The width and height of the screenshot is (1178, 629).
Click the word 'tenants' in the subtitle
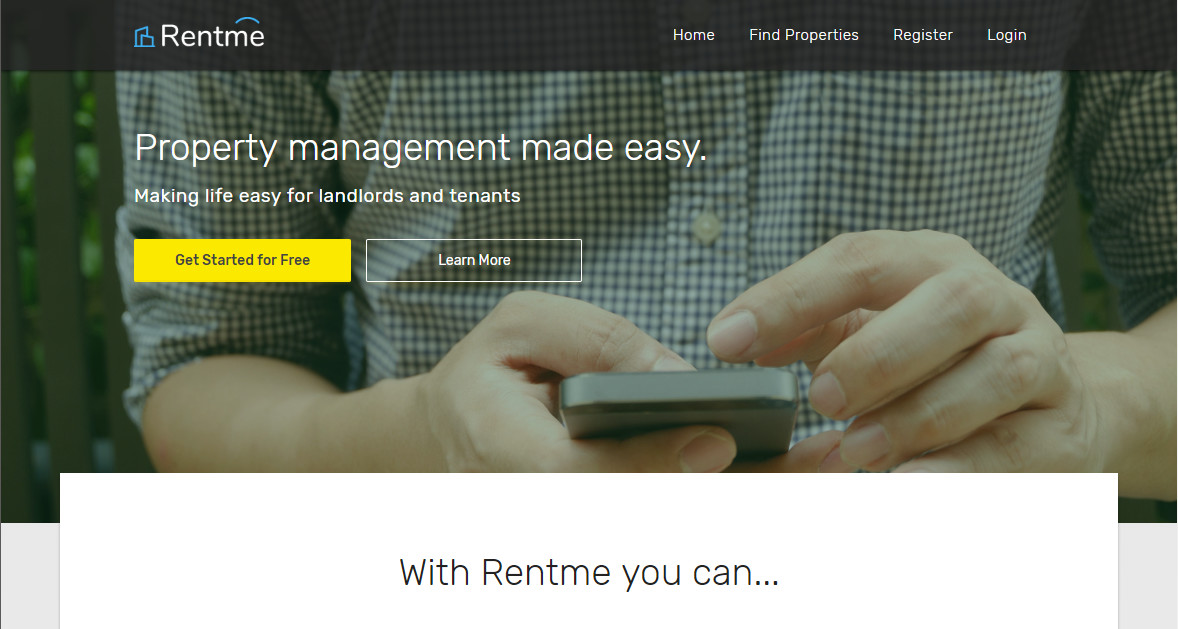point(485,196)
